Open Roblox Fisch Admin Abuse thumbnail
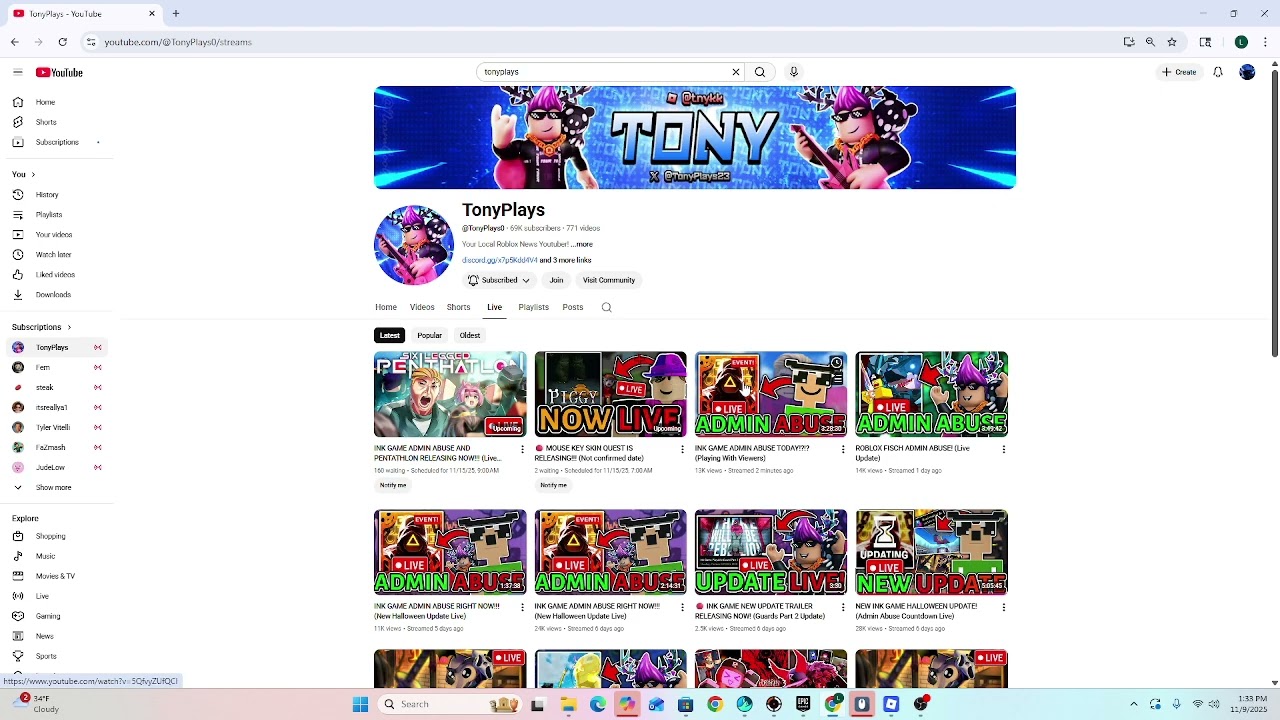The height and width of the screenshot is (720, 1280). pos(932,394)
